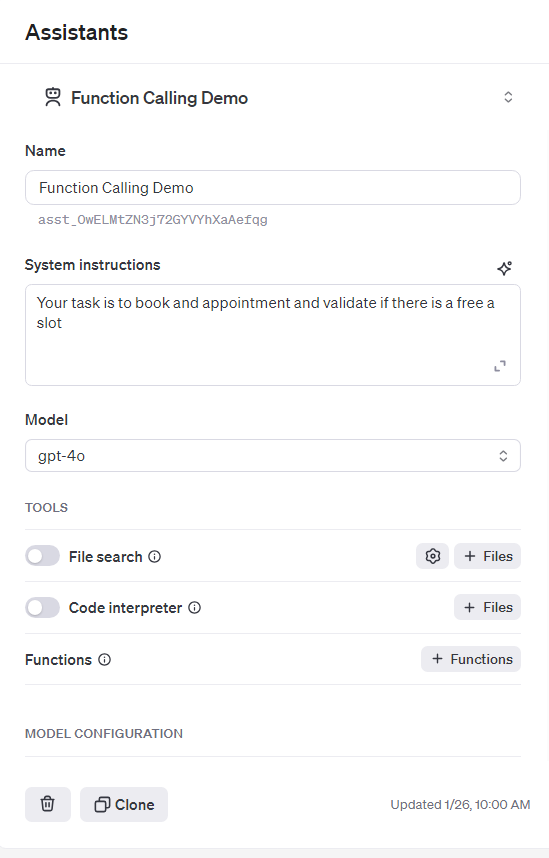Click the MODEL CONFIGURATION section heading

pyautogui.click(x=104, y=734)
